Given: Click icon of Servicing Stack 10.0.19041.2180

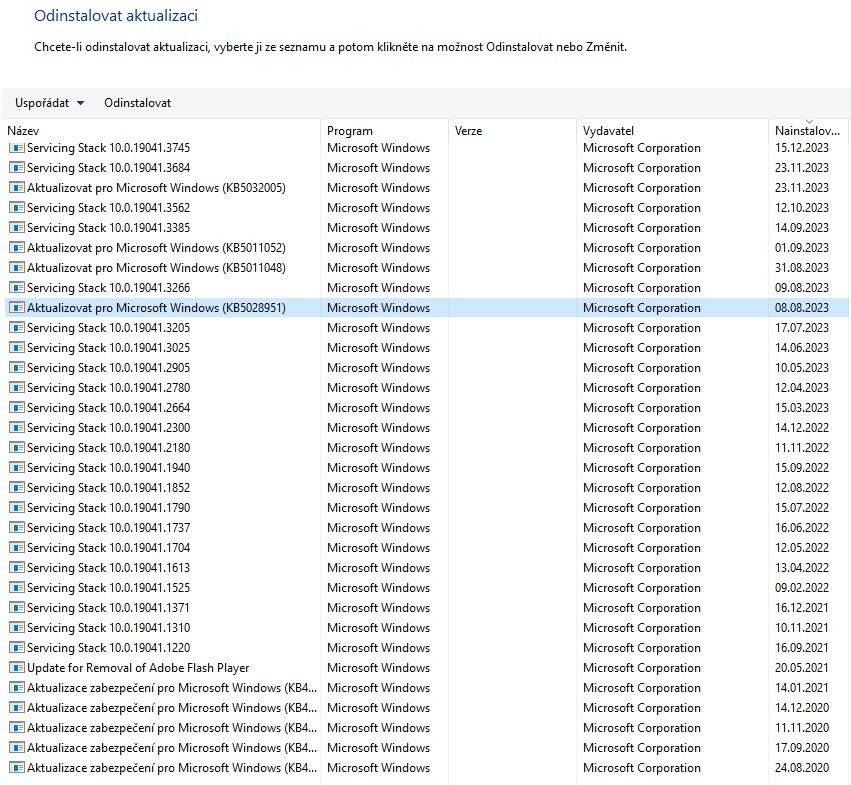Looking at the screenshot, I should pyautogui.click(x=17, y=448).
